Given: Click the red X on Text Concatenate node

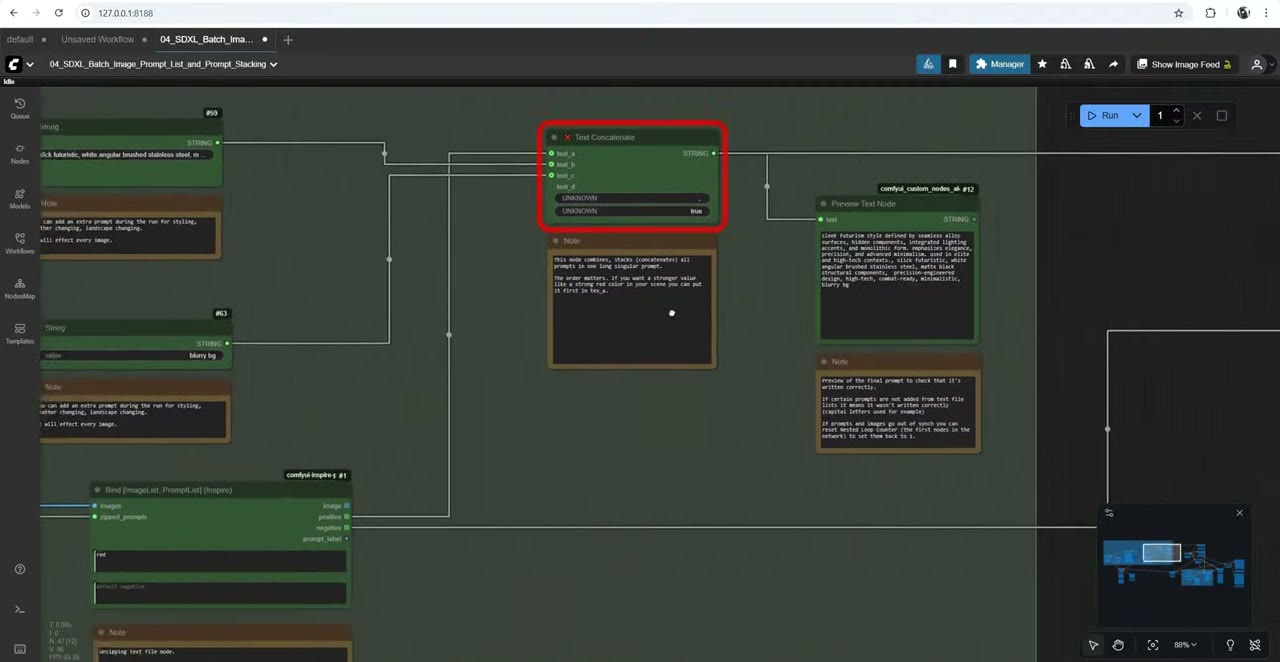Looking at the screenshot, I should pos(567,138).
